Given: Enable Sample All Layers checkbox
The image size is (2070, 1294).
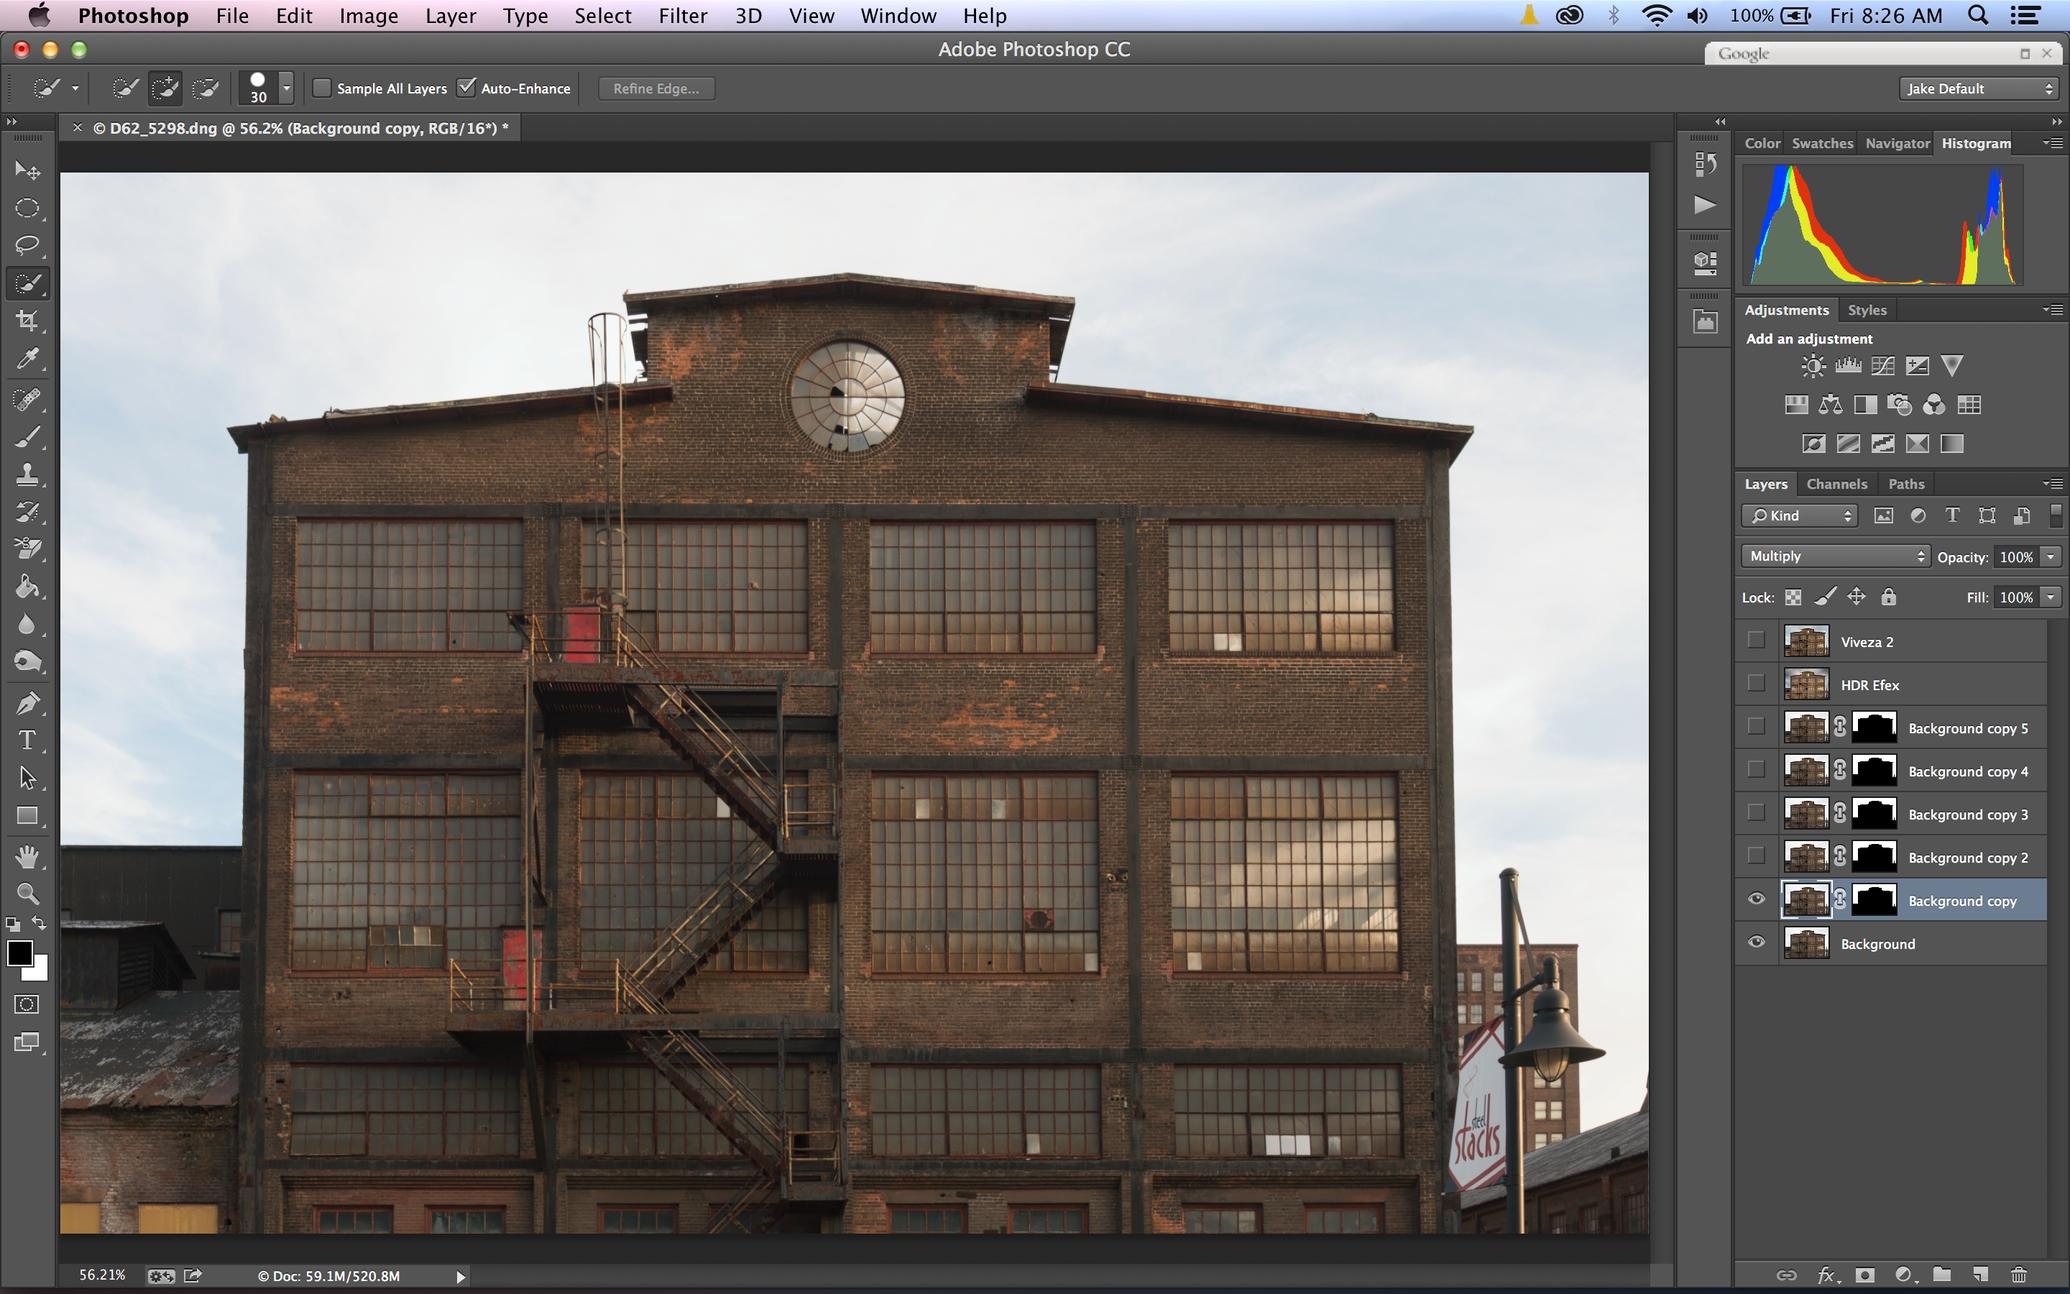Looking at the screenshot, I should 322,88.
